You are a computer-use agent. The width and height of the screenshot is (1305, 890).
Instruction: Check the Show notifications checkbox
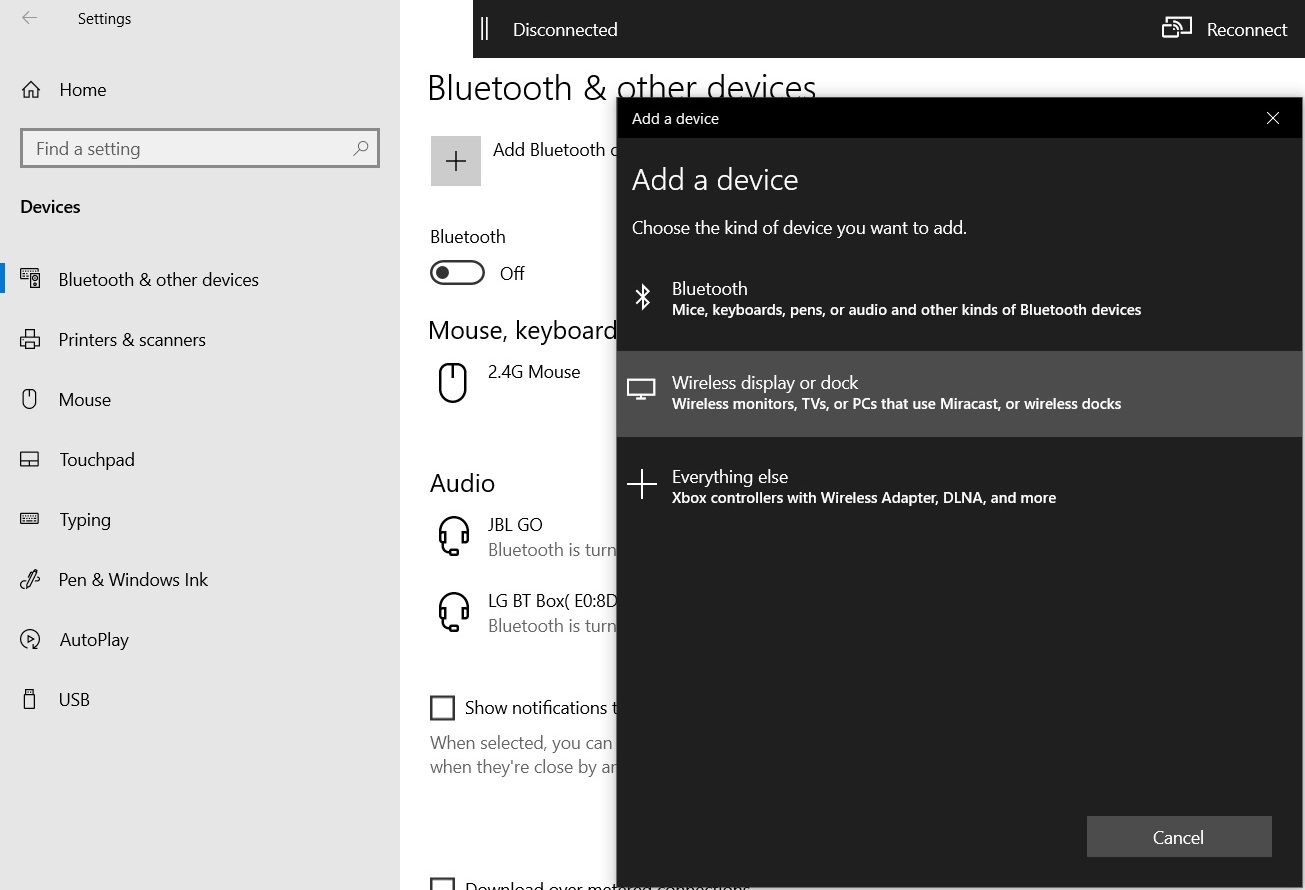click(442, 708)
